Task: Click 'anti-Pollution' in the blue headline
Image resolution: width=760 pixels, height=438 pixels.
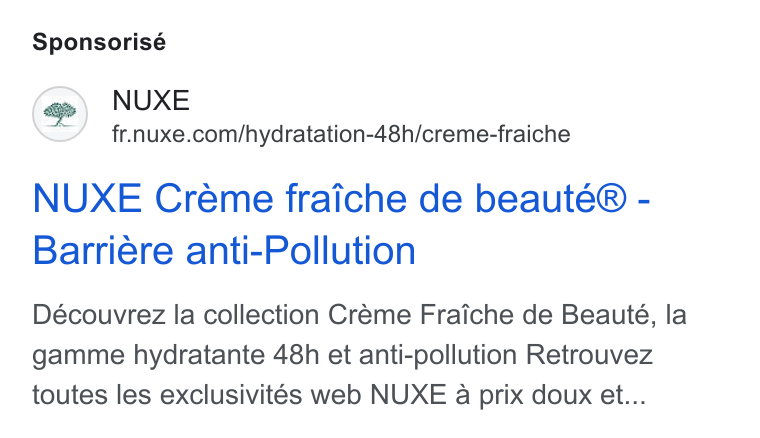Action: [x=301, y=250]
